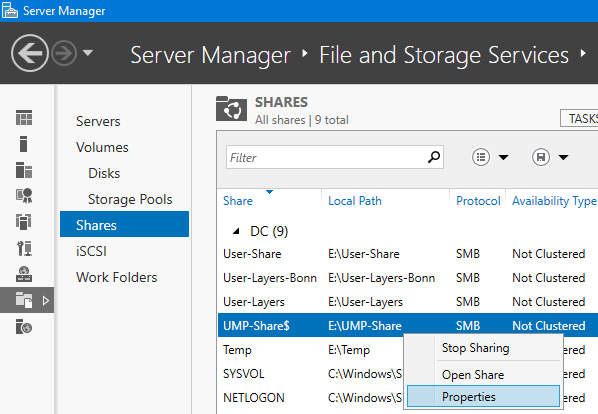Choose Stop Sharing from context menu
598x414 pixels.
tap(483, 348)
